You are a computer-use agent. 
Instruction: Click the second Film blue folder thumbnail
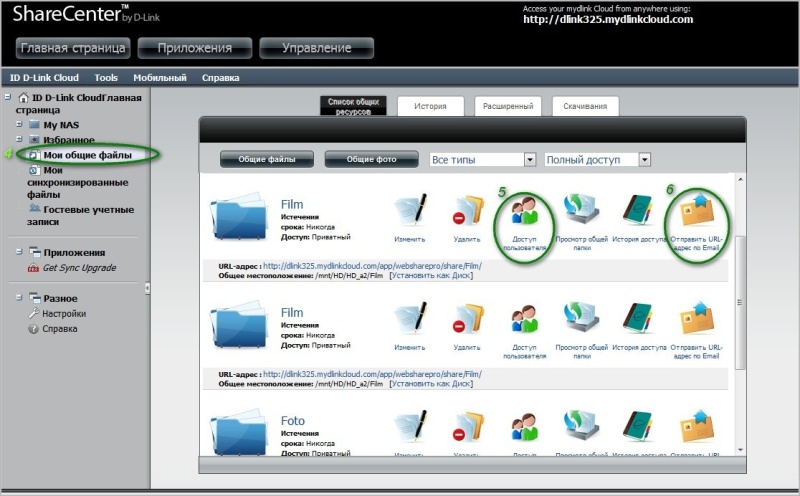pos(239,325)
